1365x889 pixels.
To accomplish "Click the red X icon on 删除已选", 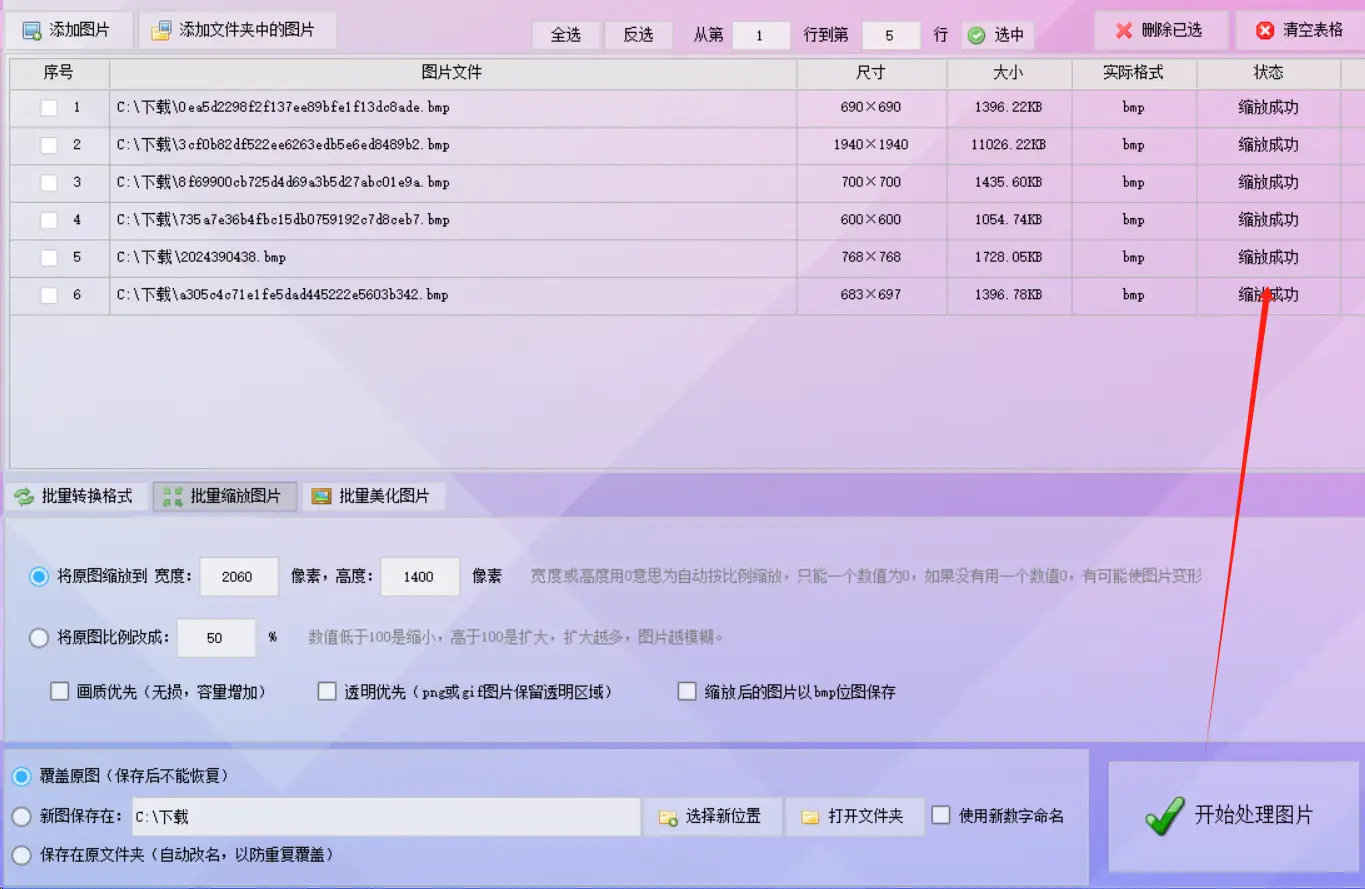I will coord(1124,31).
